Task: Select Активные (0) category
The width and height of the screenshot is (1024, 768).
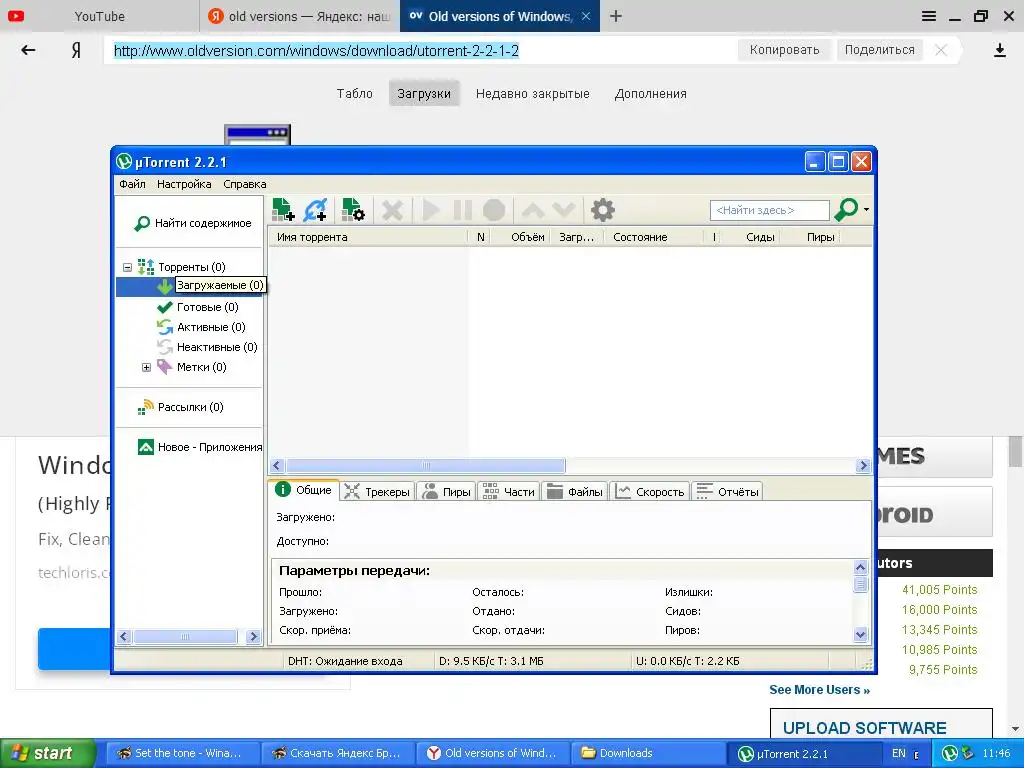Action: click(x=201, y=327)
